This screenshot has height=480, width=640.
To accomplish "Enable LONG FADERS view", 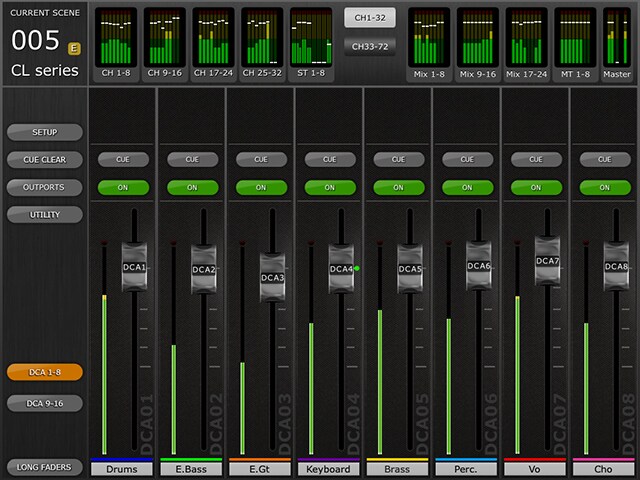I will click(x=44, y=467).
